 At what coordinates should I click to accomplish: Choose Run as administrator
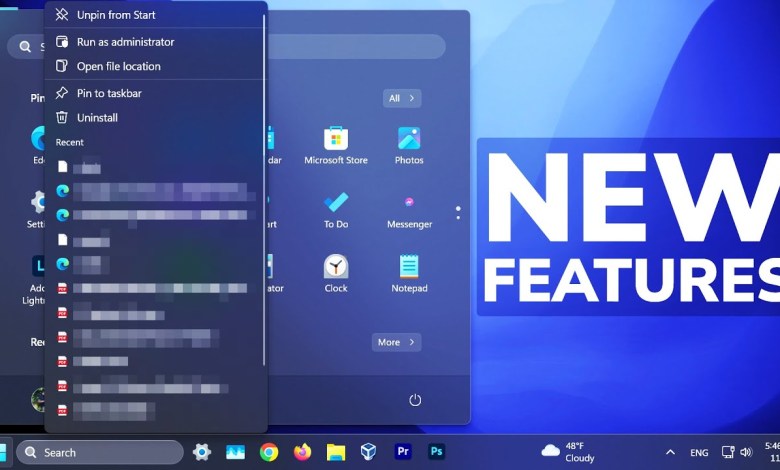tap(155, 42)
